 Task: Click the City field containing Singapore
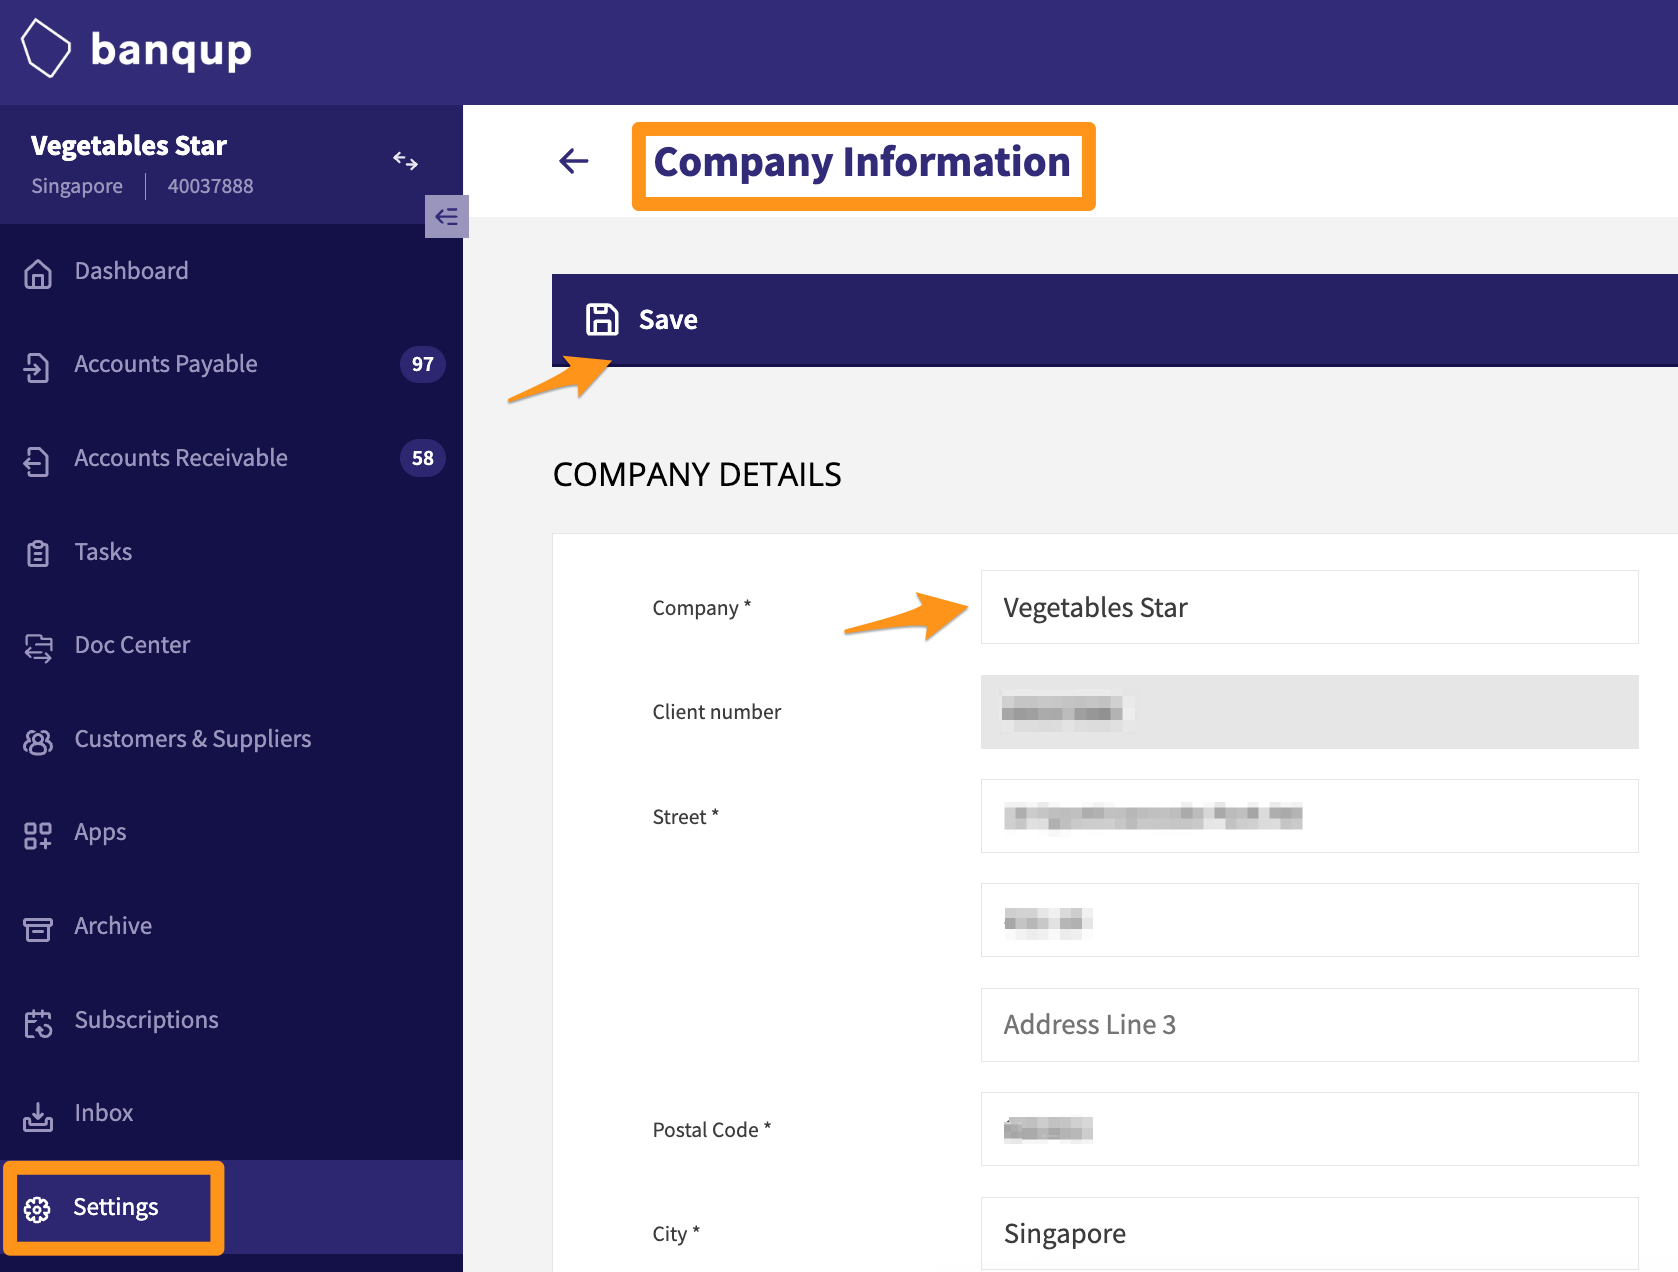pyautogui.click(x=1309, y=1234)
